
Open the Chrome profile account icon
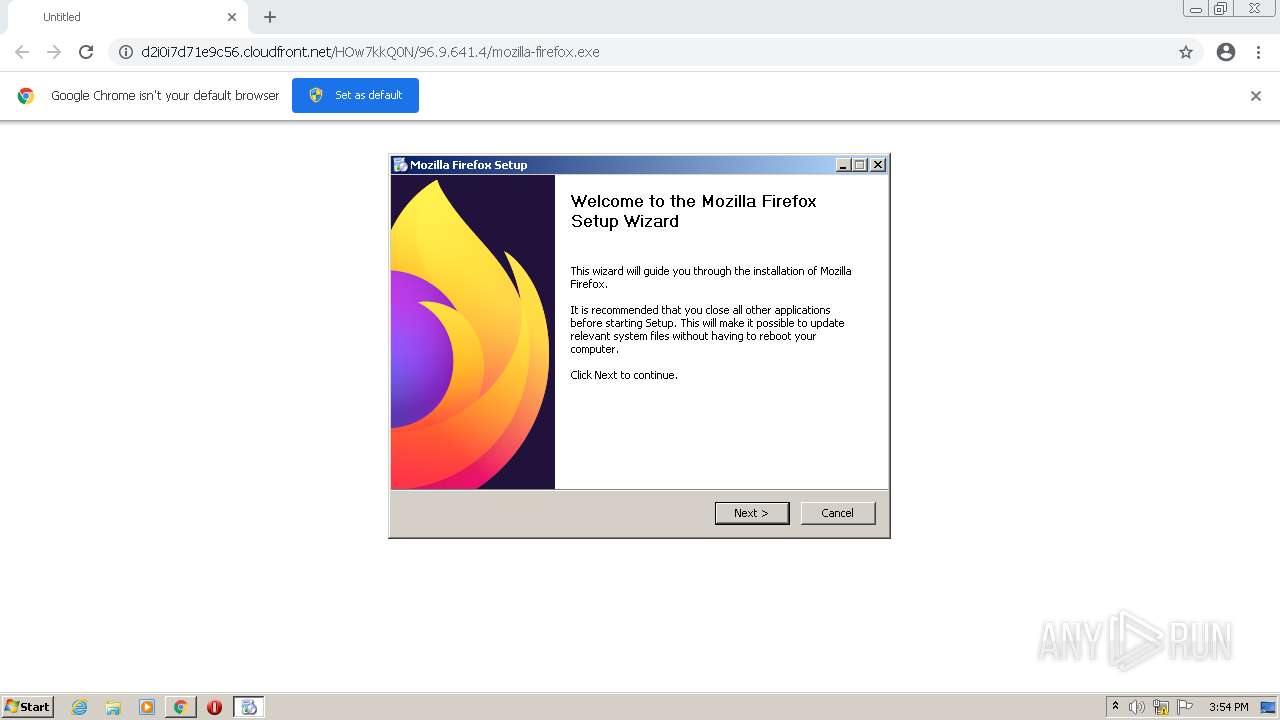[1226, 52]
